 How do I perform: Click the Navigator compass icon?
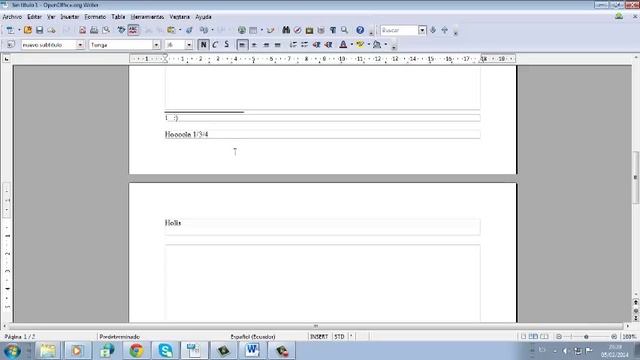[x=298, y=30]
